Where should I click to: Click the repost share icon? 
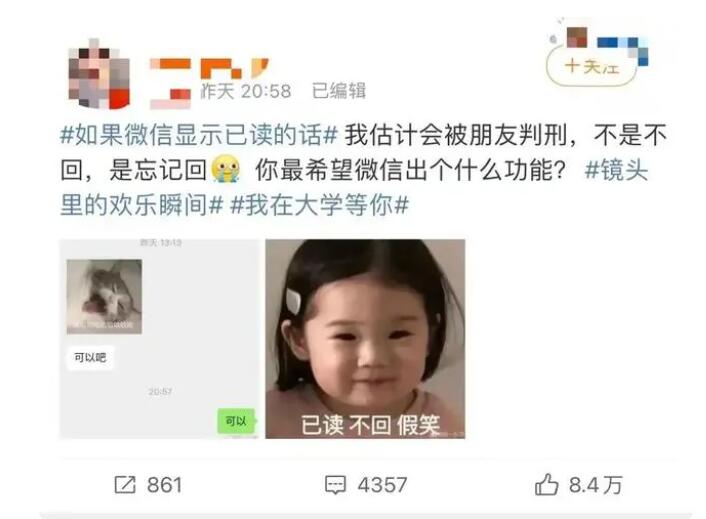click(125, 485)
